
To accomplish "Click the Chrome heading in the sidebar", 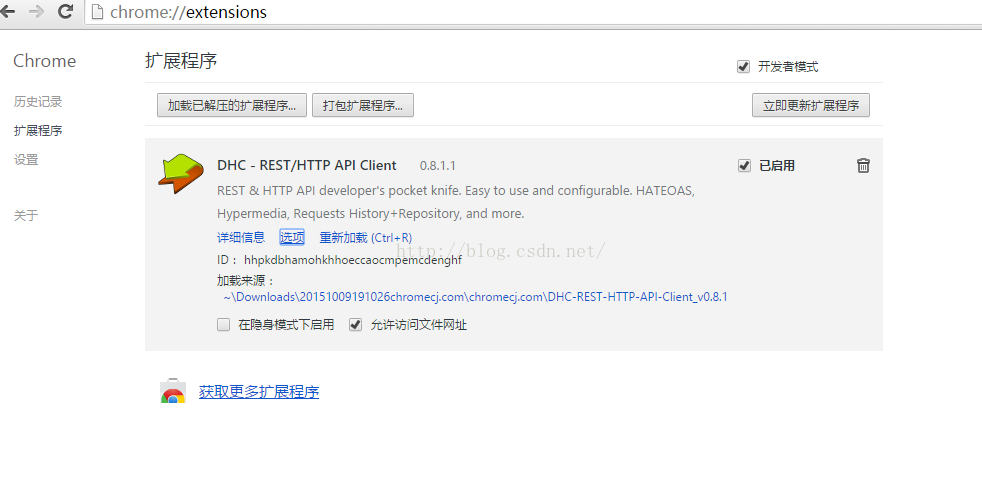I will tap(44, 61).
